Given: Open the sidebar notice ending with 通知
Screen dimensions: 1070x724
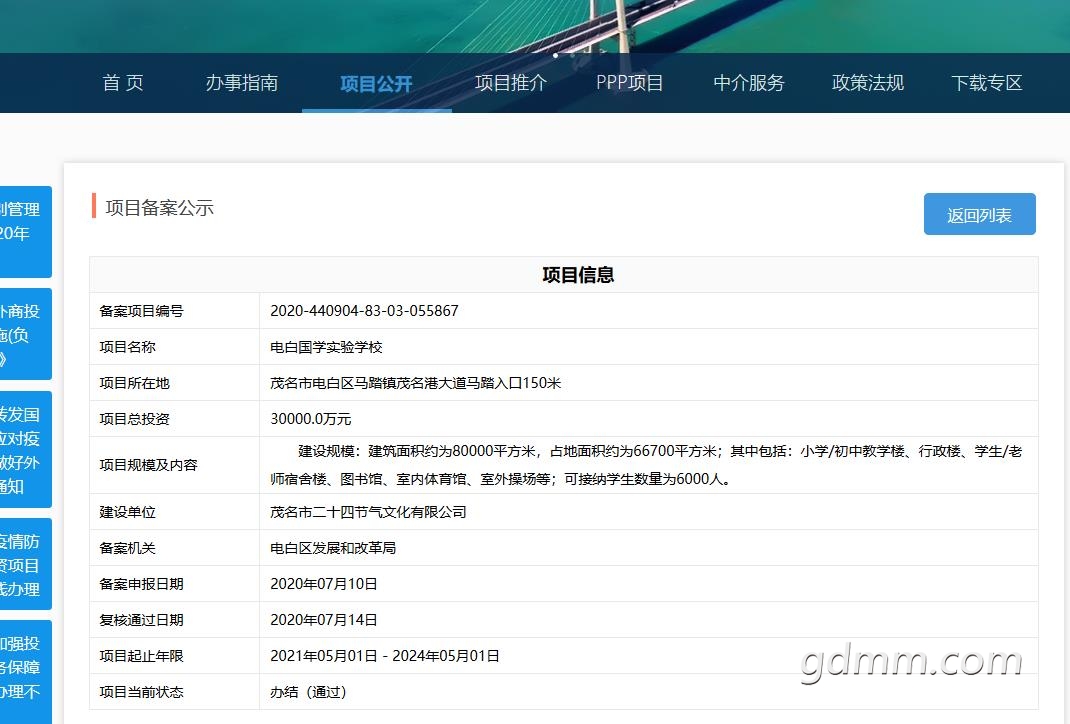Looking at the screenshot, I should (25, 450).
